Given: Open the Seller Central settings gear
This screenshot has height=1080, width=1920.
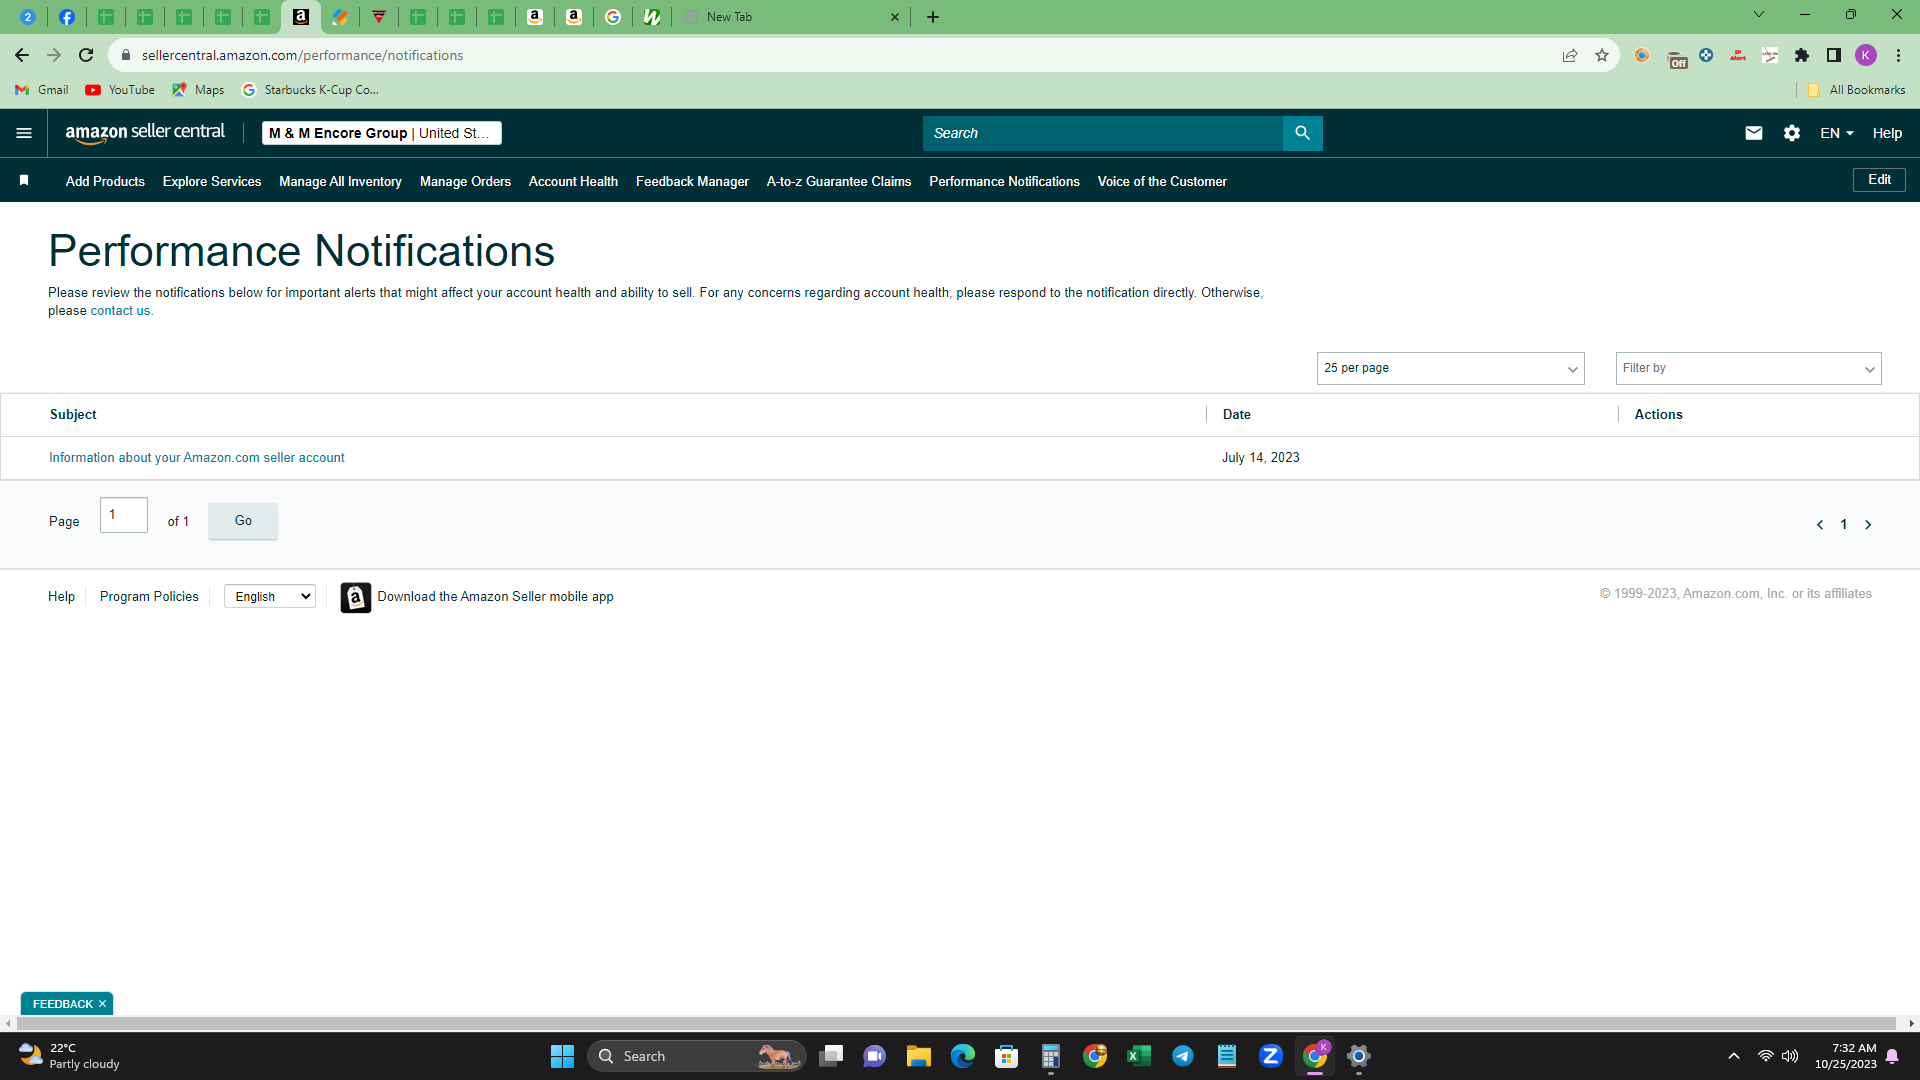Looking at the screenshot, I should point(1791,133).
